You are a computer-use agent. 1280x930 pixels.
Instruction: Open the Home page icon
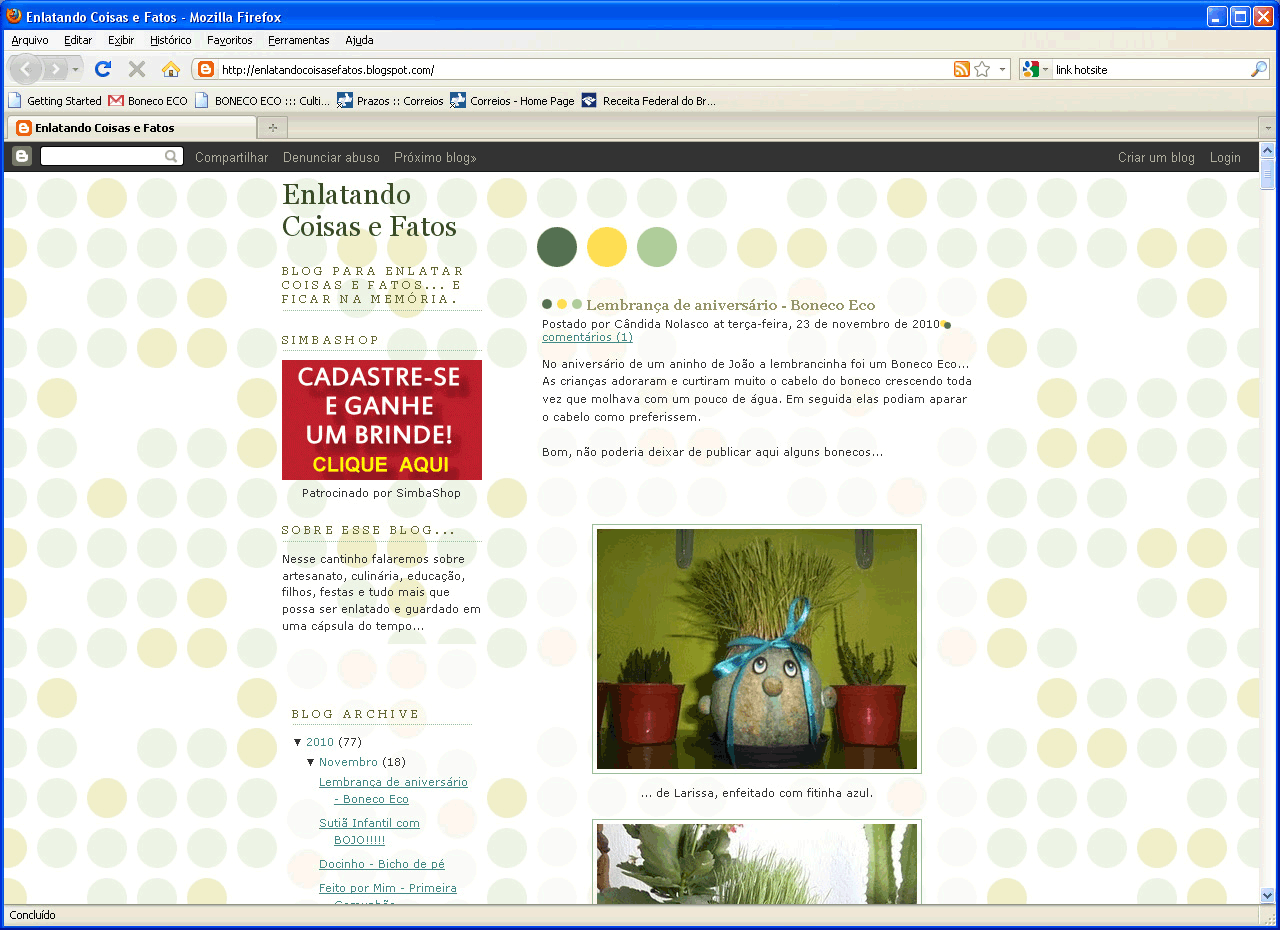point(171,69)
